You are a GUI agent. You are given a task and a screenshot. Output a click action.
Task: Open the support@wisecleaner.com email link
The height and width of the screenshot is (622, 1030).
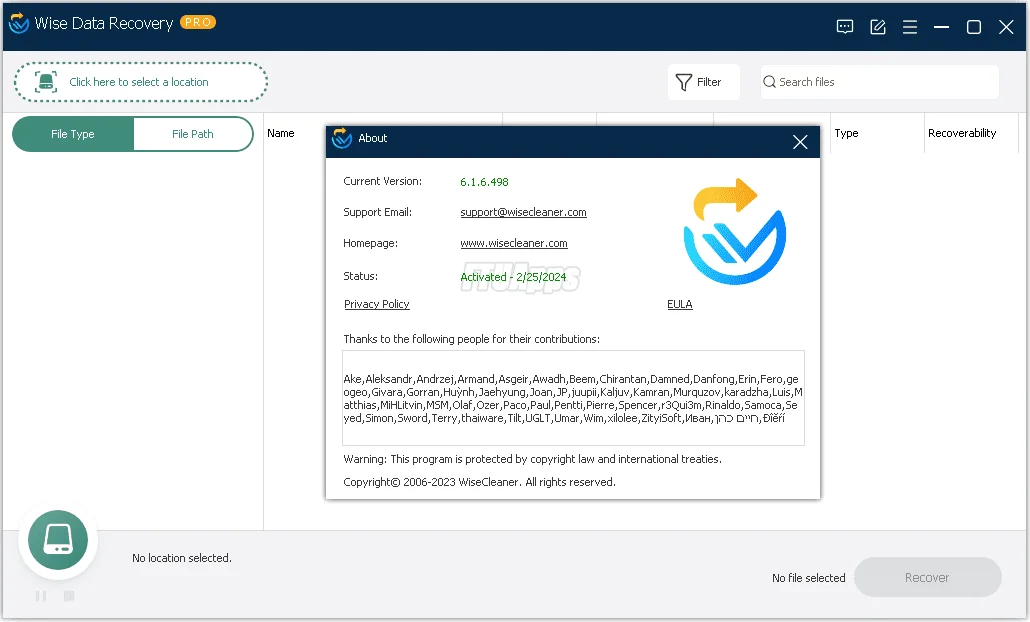pyautogui.click(x=523, y=212)
